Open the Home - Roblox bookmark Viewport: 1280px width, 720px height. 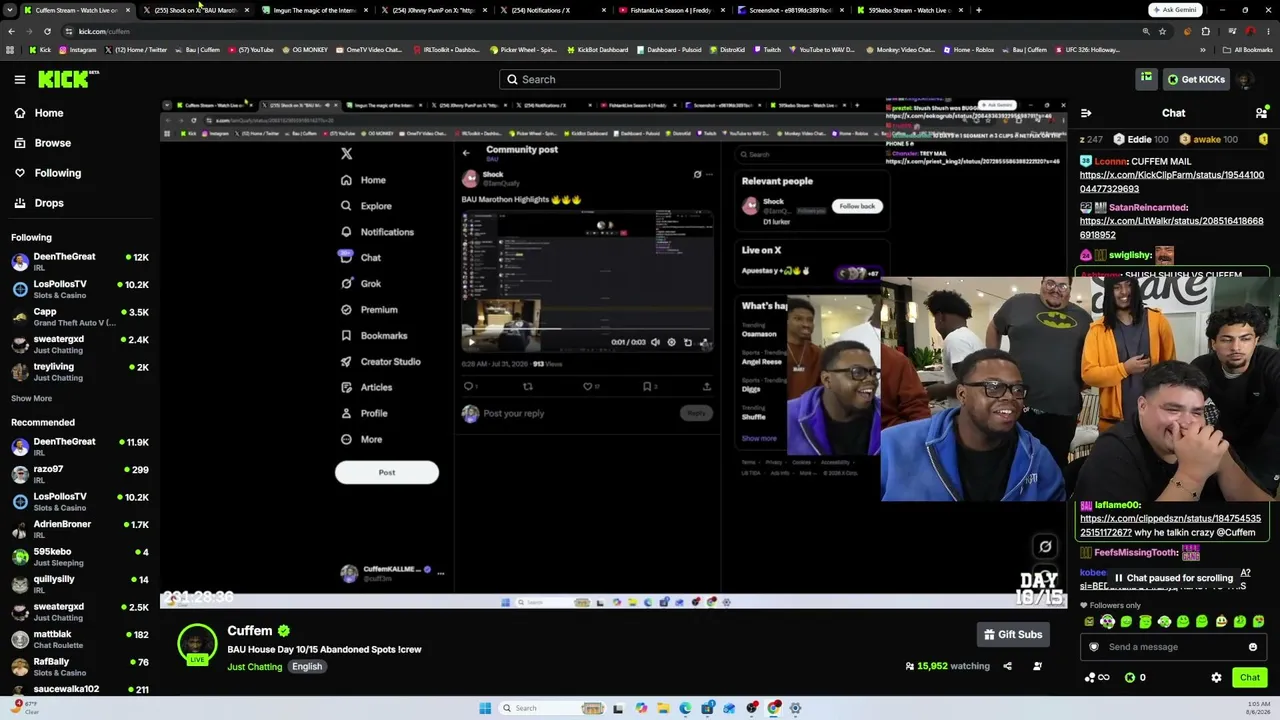coord(970,50)
